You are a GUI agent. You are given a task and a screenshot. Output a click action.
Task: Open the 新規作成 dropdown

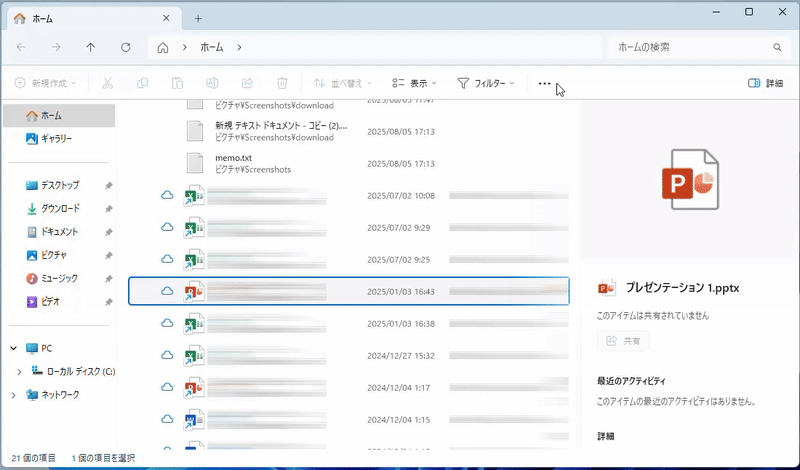pyautogui.click(x=45, y=83)
